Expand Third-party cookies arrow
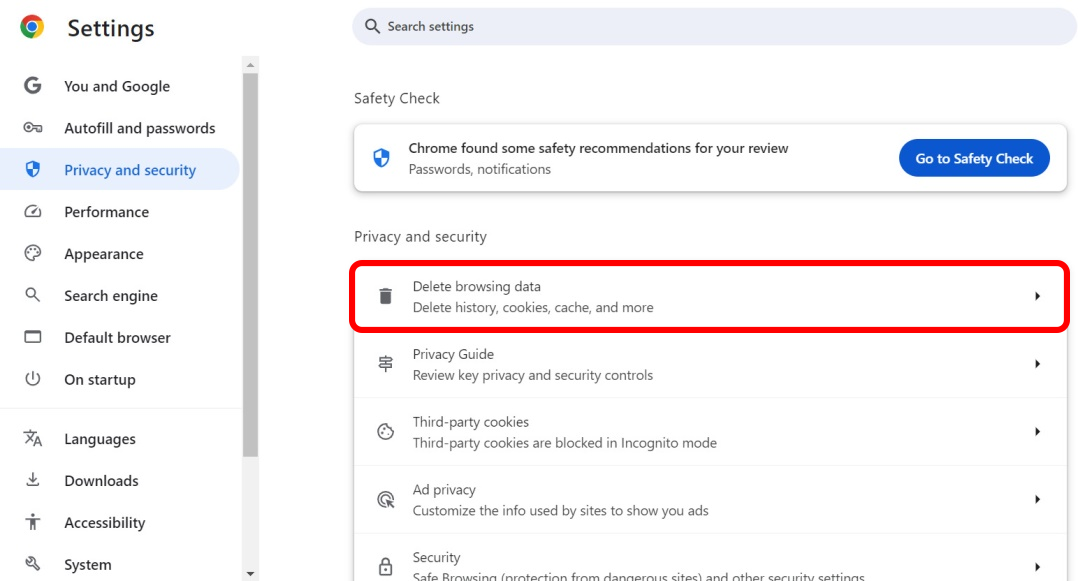This screenshot has width=1078, height=581. coord(1037,431)
